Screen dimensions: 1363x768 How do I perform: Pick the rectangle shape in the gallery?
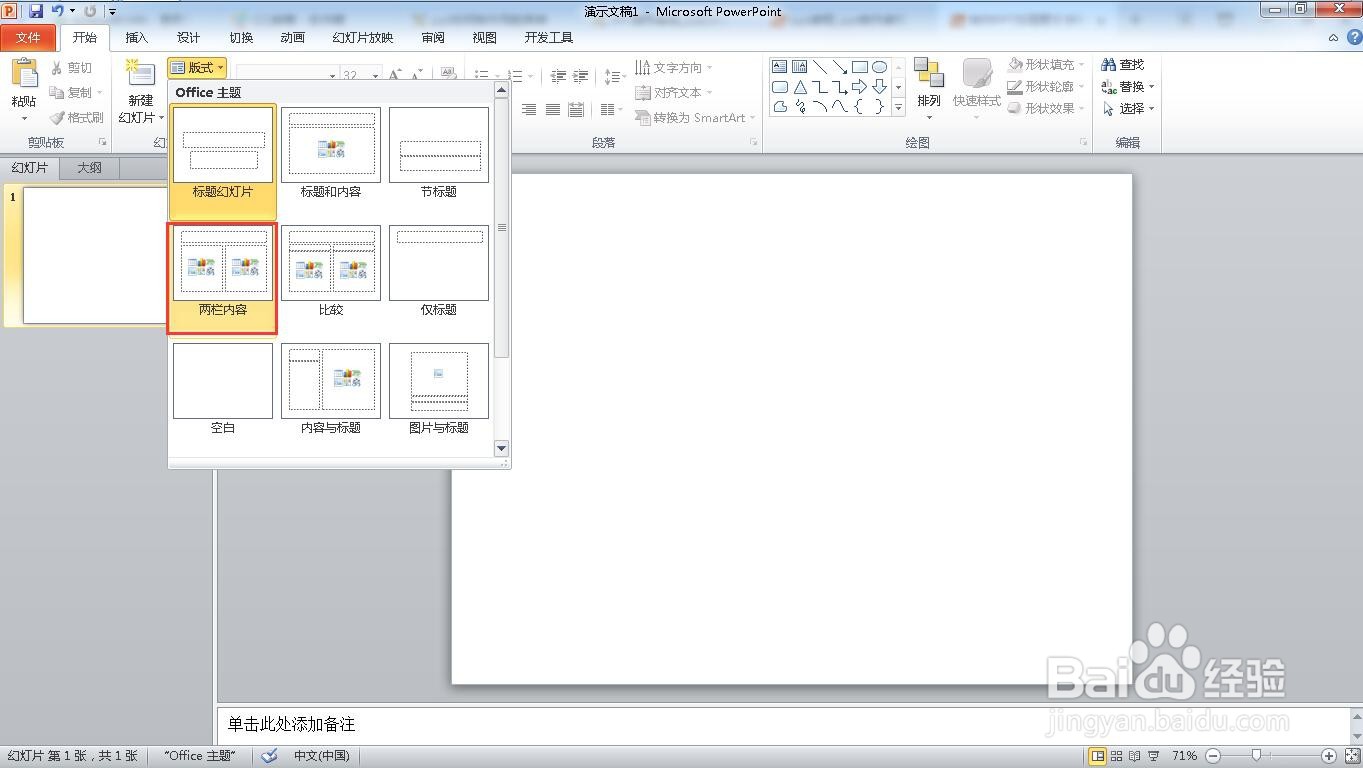point(859,67)
